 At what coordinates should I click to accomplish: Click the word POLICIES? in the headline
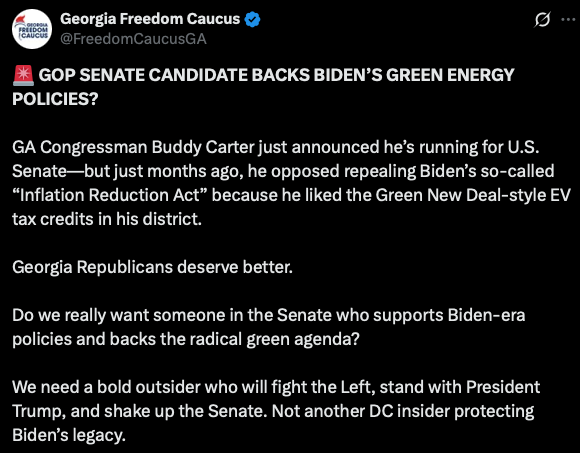pyautogui.click(x=55, y=99)
